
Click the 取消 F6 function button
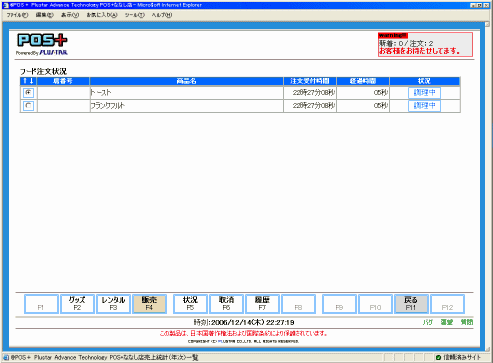226,304
